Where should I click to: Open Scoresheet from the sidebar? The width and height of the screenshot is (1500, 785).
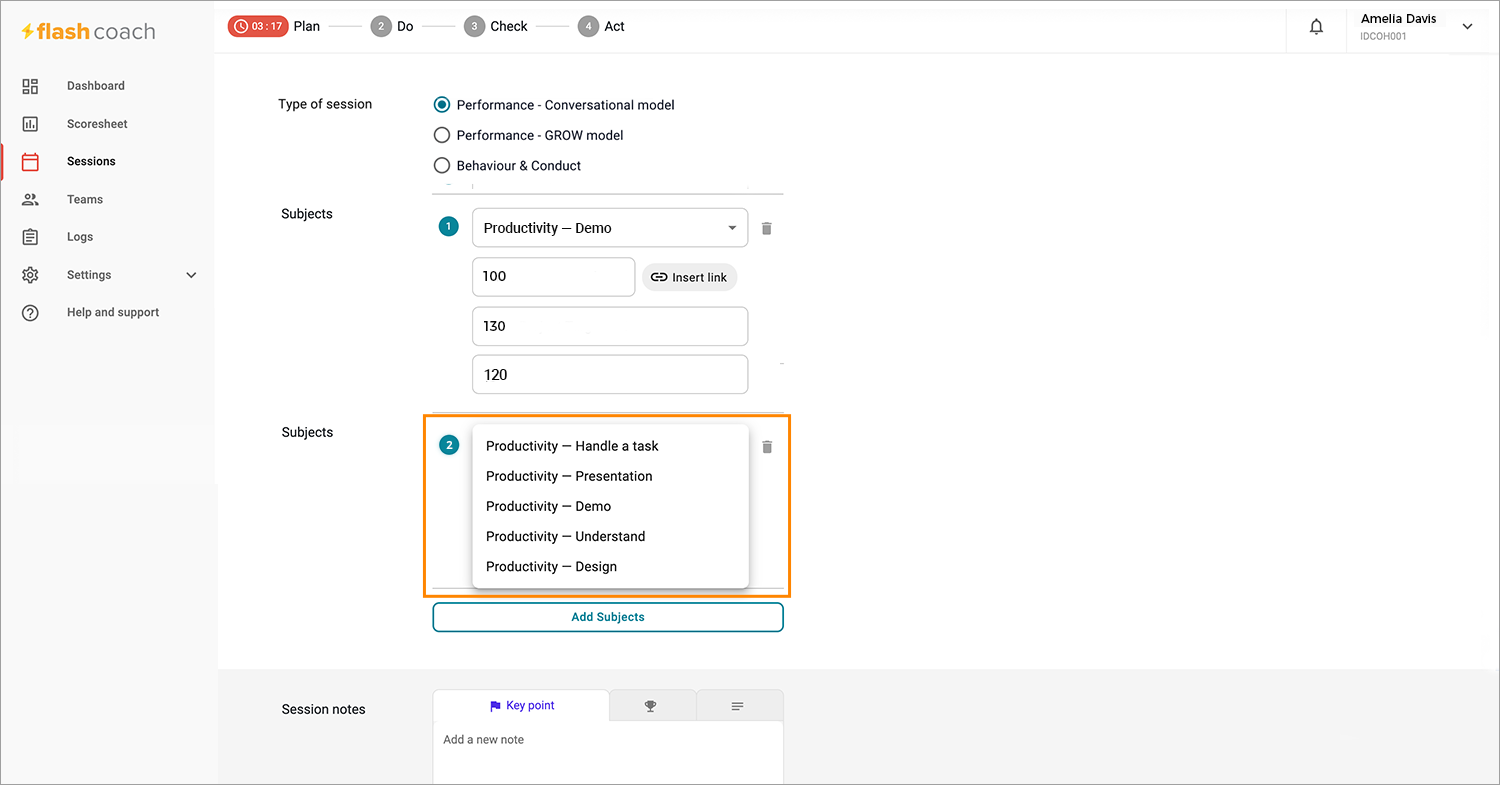pos(97,124)
